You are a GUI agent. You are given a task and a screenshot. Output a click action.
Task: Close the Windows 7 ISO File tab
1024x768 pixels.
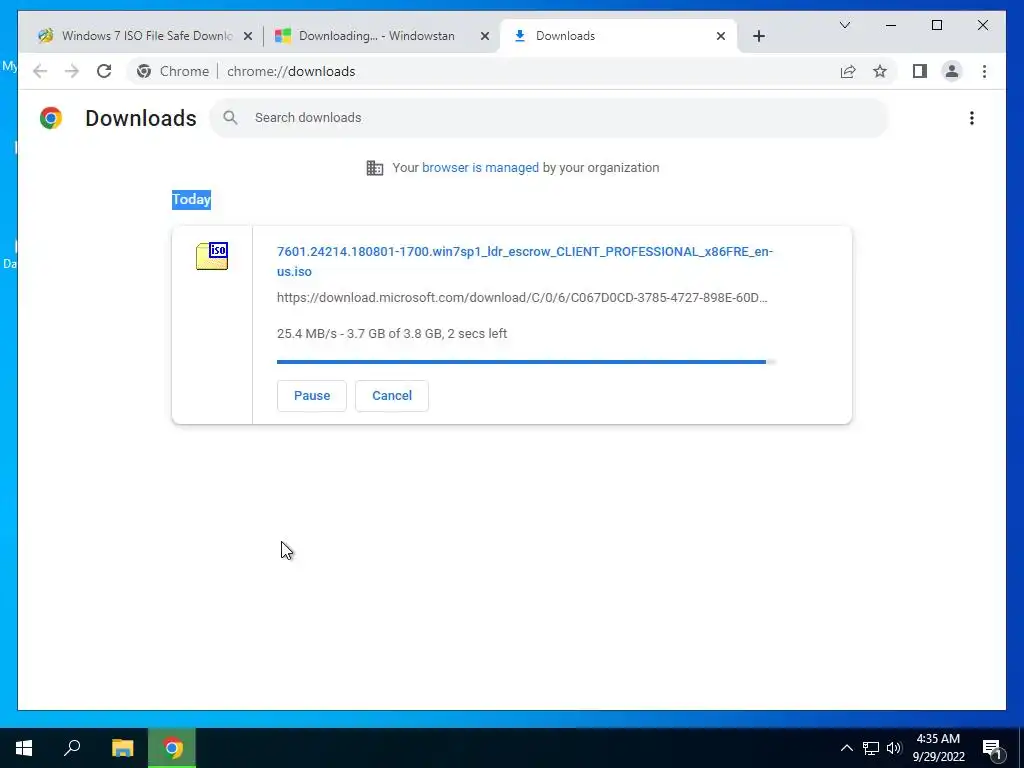pos(248,36)
